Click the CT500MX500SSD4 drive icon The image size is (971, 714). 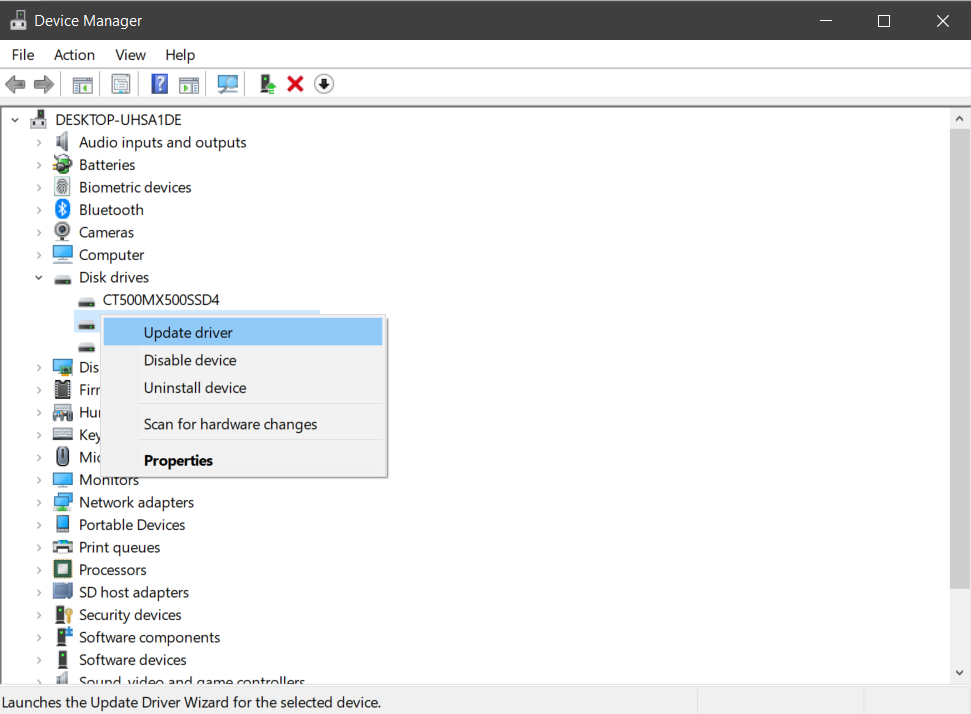point(87,301)
